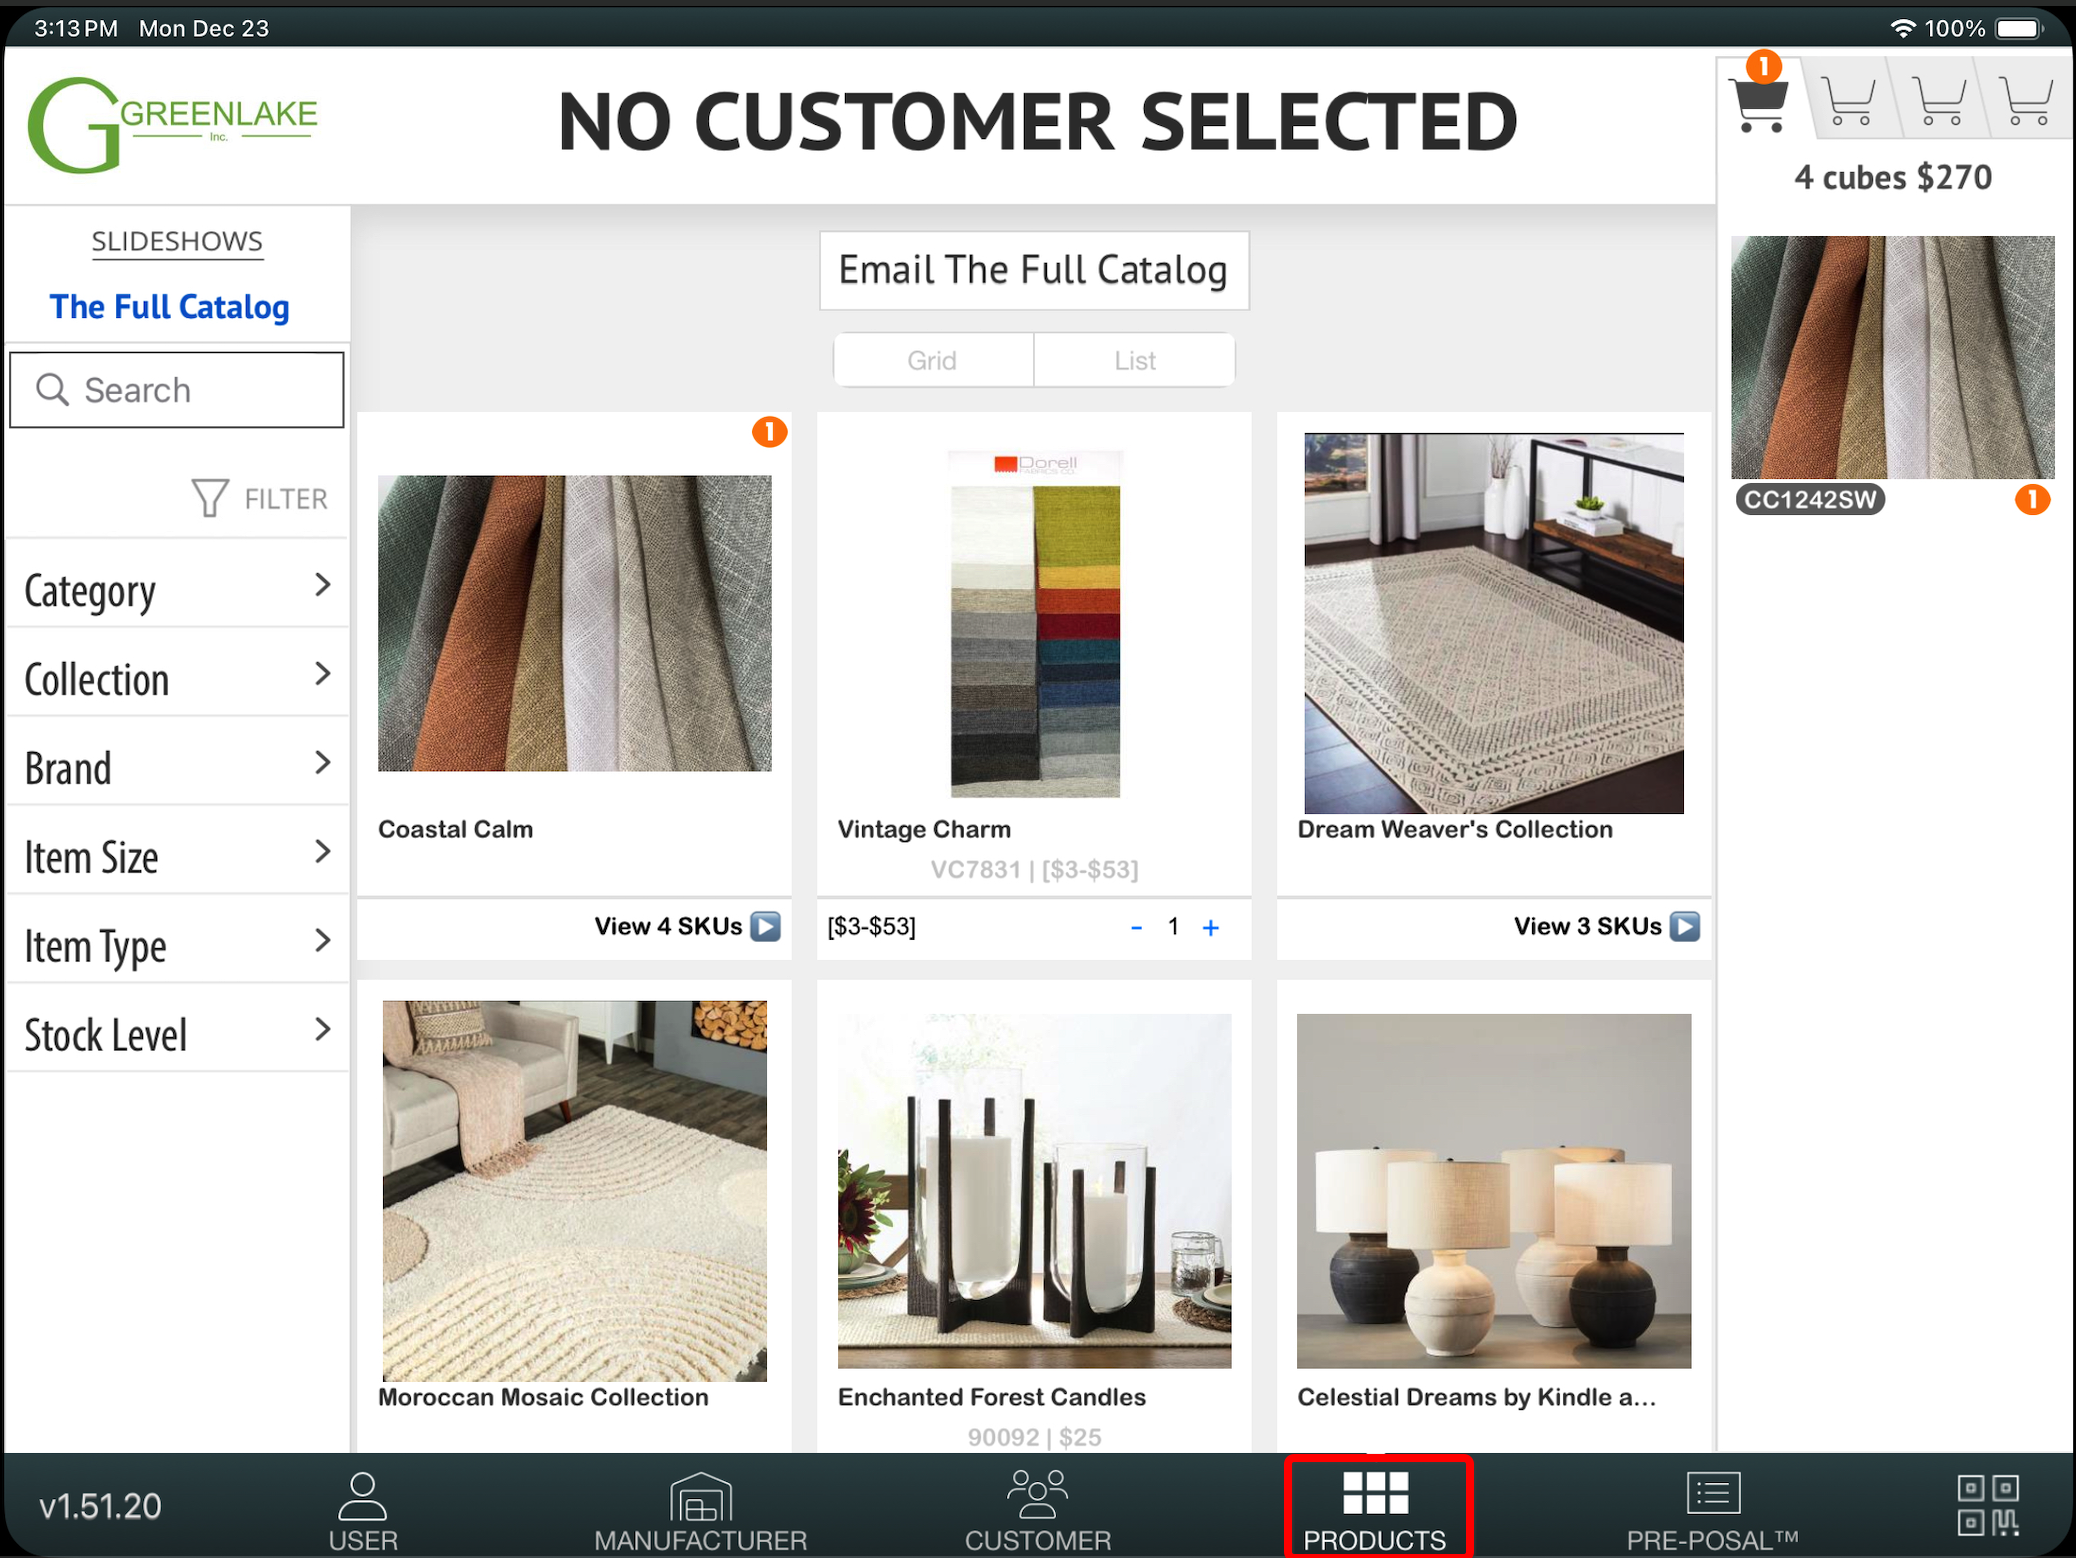Open the active filled shopping cart
The image size is (2076, 1558).
1759,101
